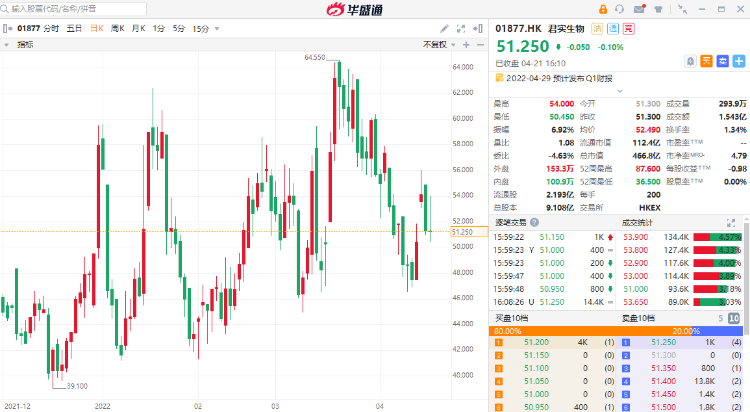This screenshot has width=750, height=412.
Task: Open the skin theme shirt icon
Action: pyautogui.click(x=658, y=9)
